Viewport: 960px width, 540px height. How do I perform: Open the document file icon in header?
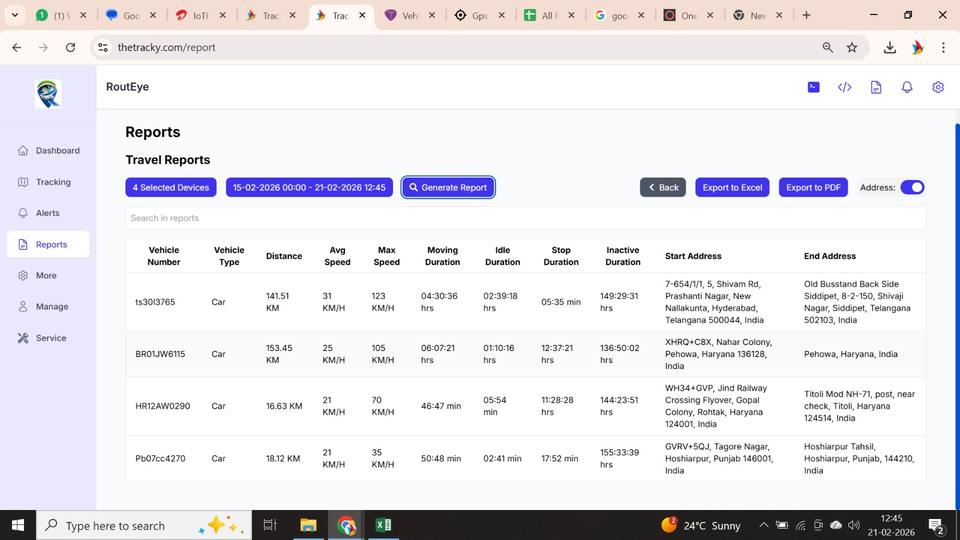click(875, 87)
